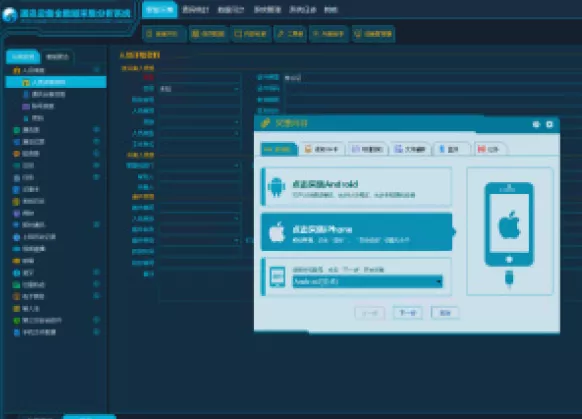
Task: Click the globe logo in the title area
Action: pyautogui.click(x=9, y=15)
